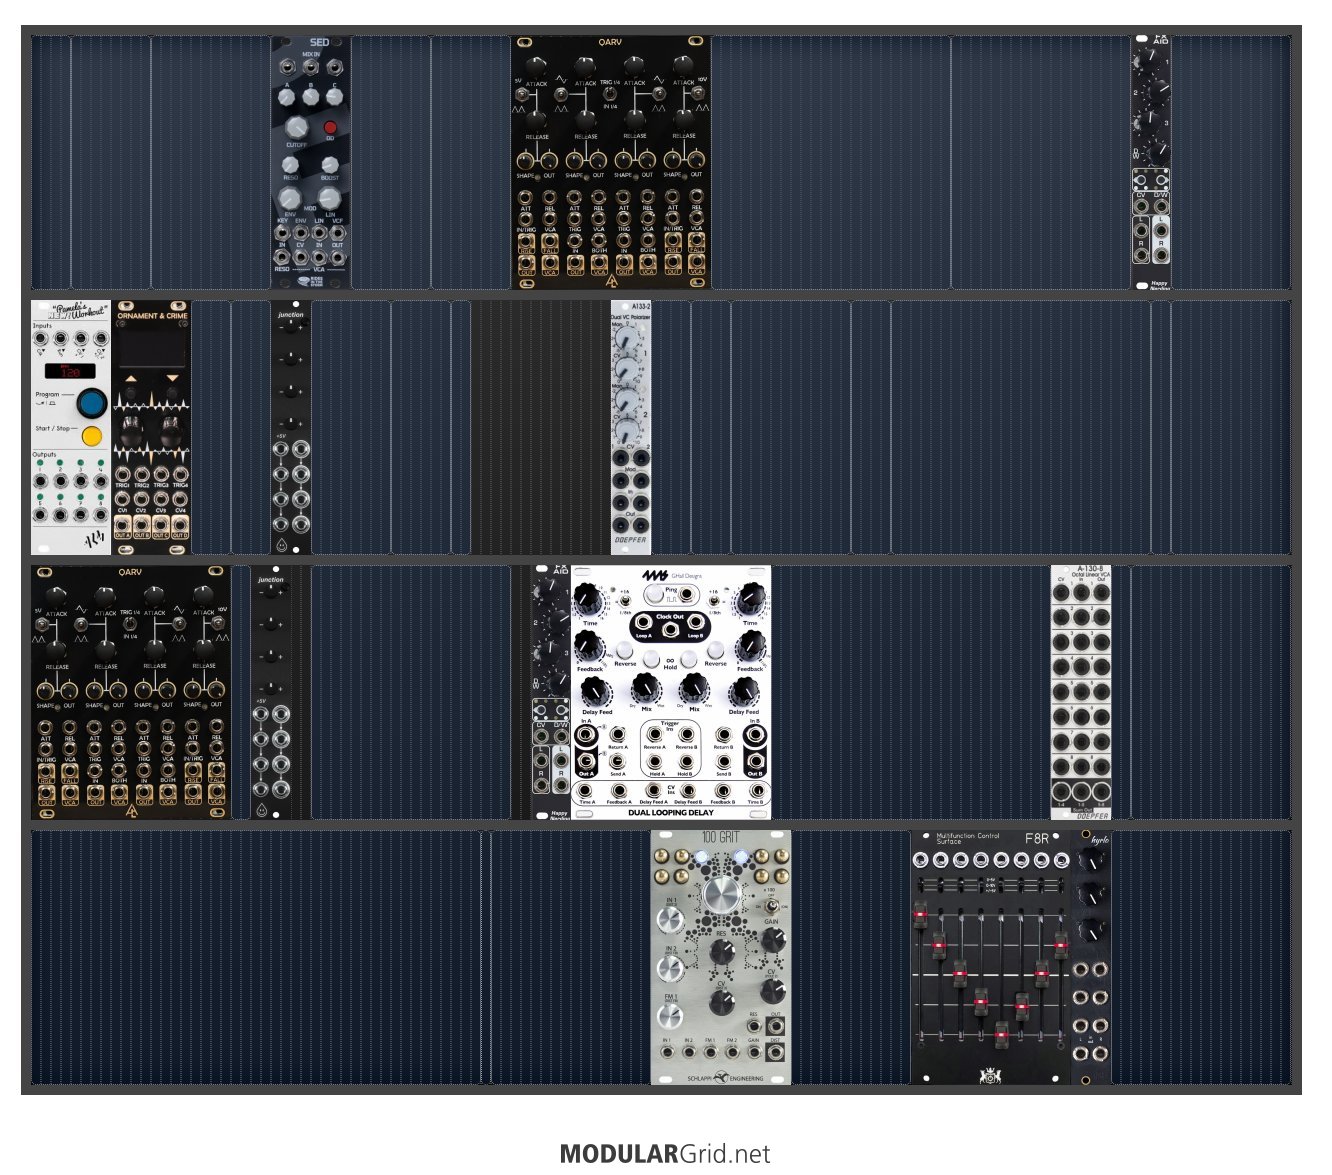1332x1175 pixels.
Task: Tap the channel A Reverse button
Action: (x=626, y=650)
